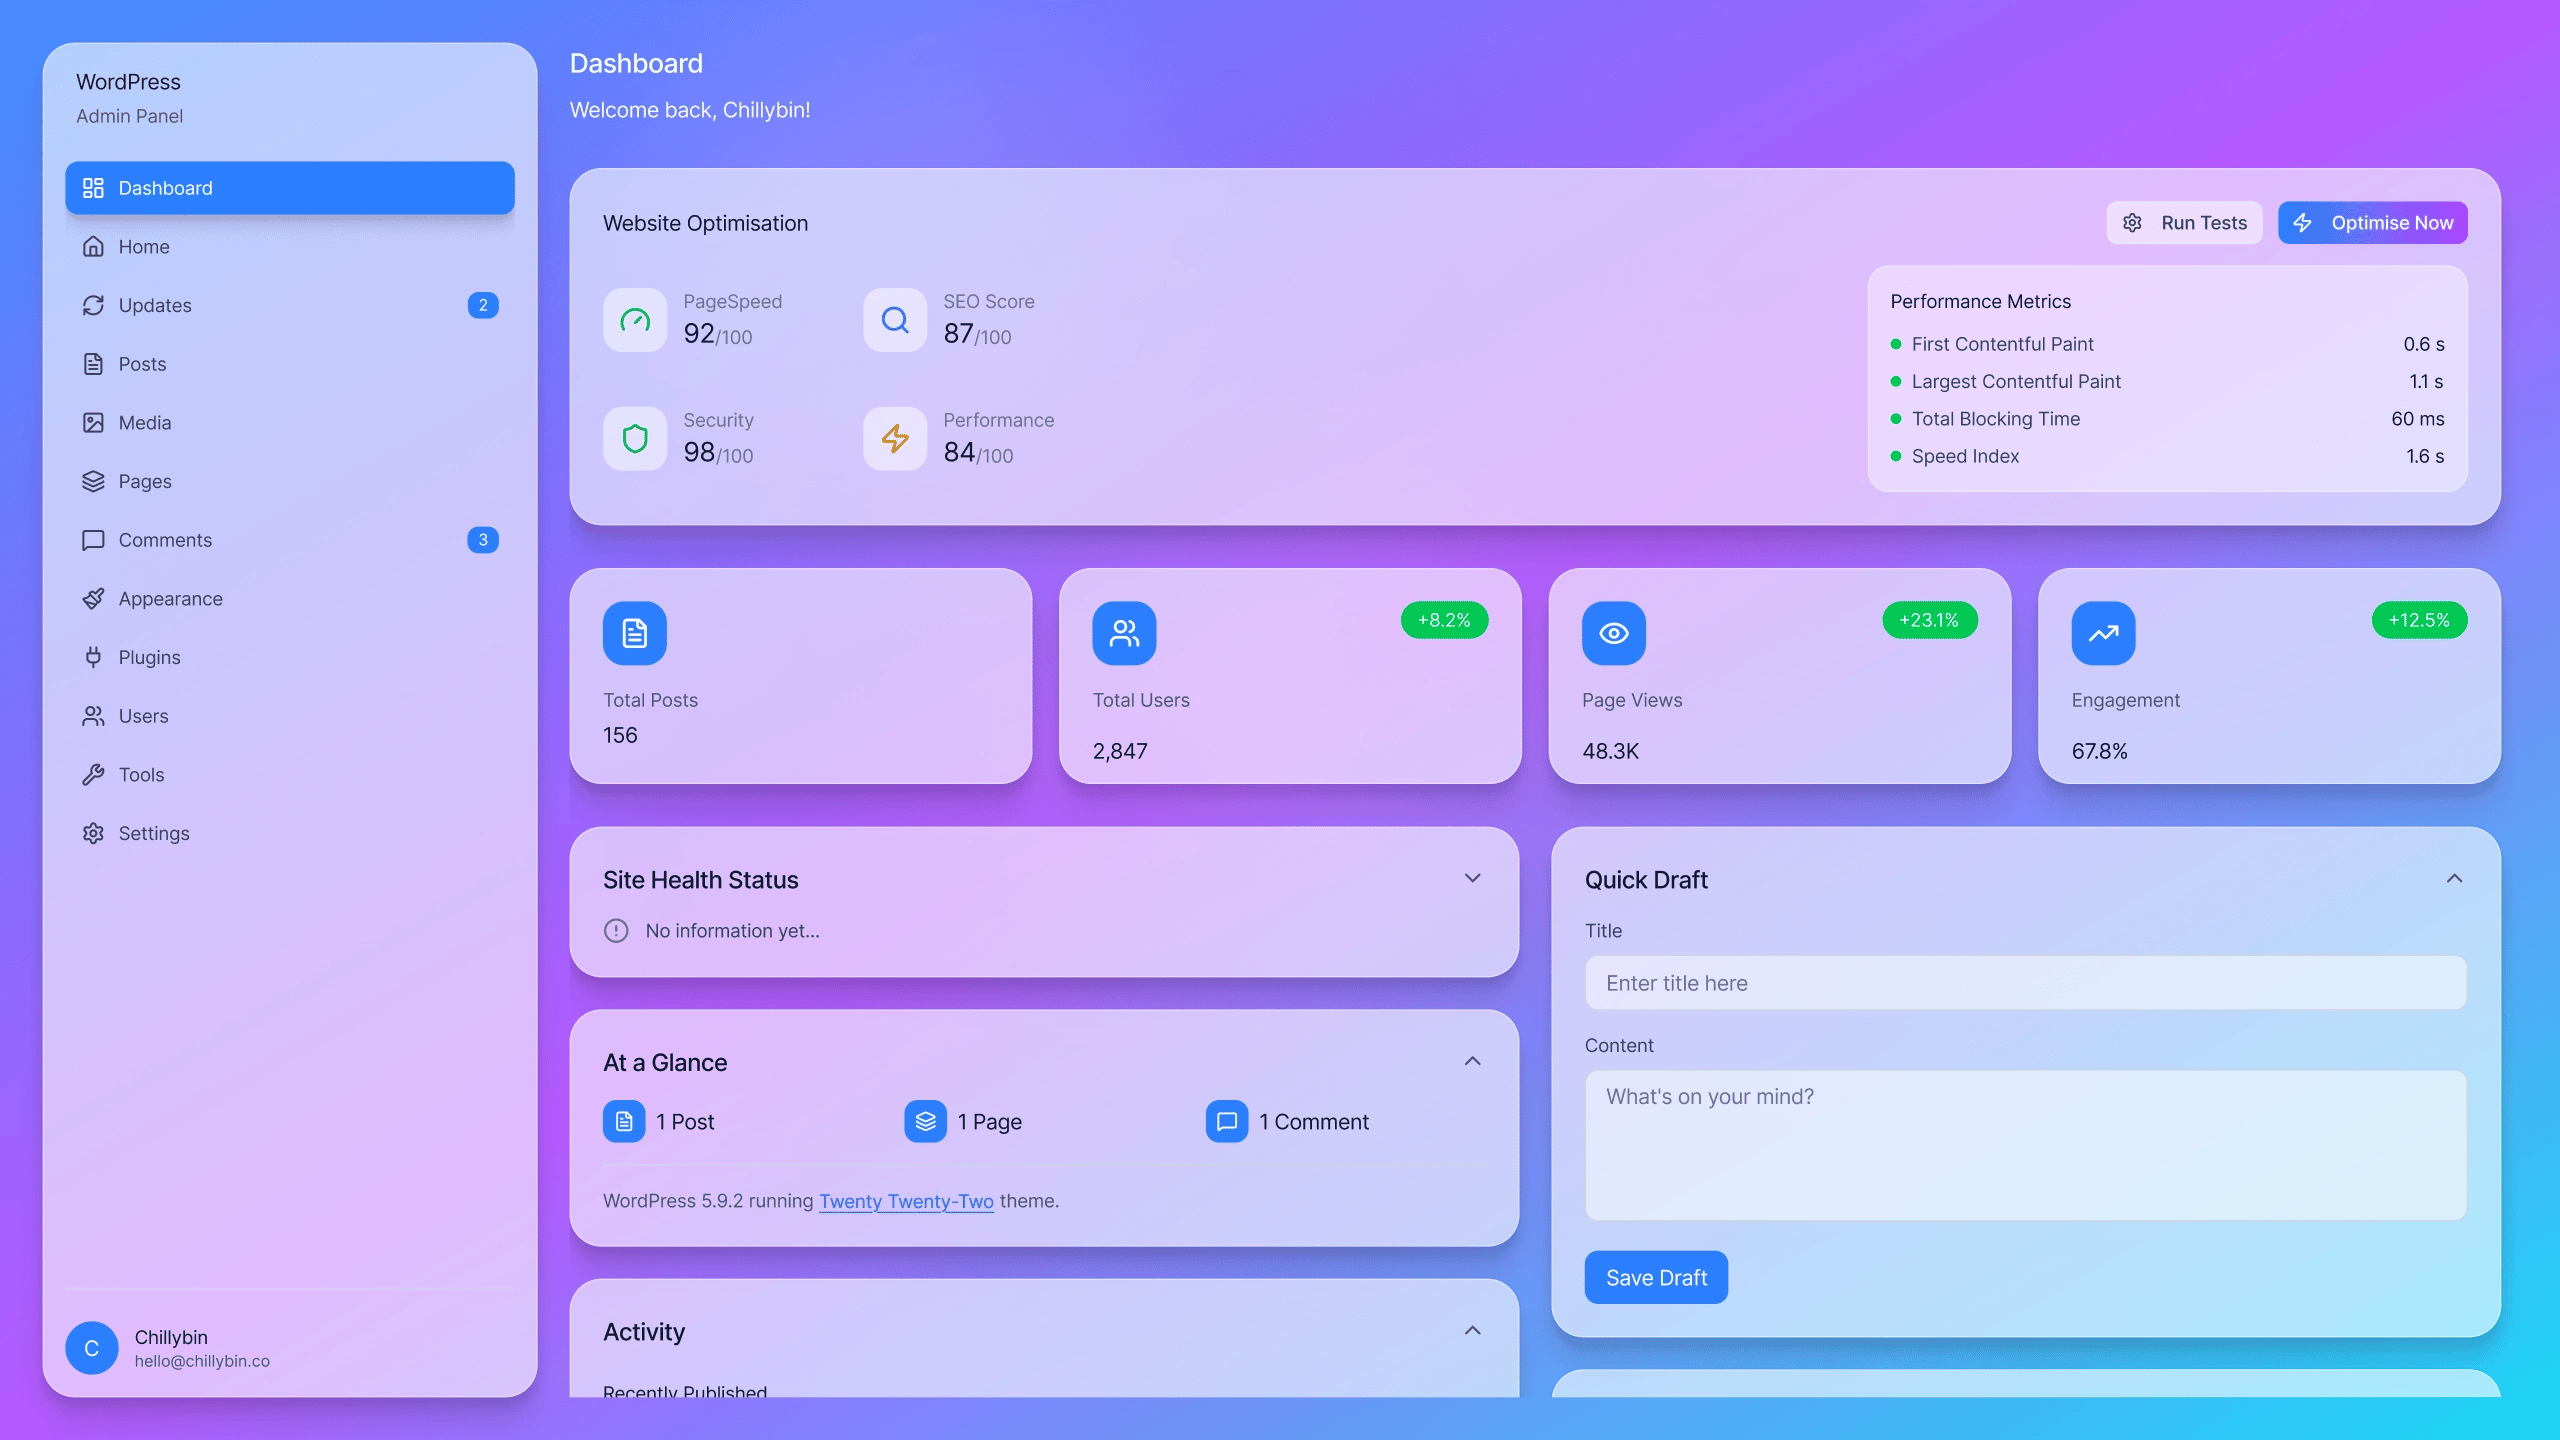Screen dimensions: 2560x1440
Task: Open the Updates badge showing 2
Action: [x=483, y=305]
